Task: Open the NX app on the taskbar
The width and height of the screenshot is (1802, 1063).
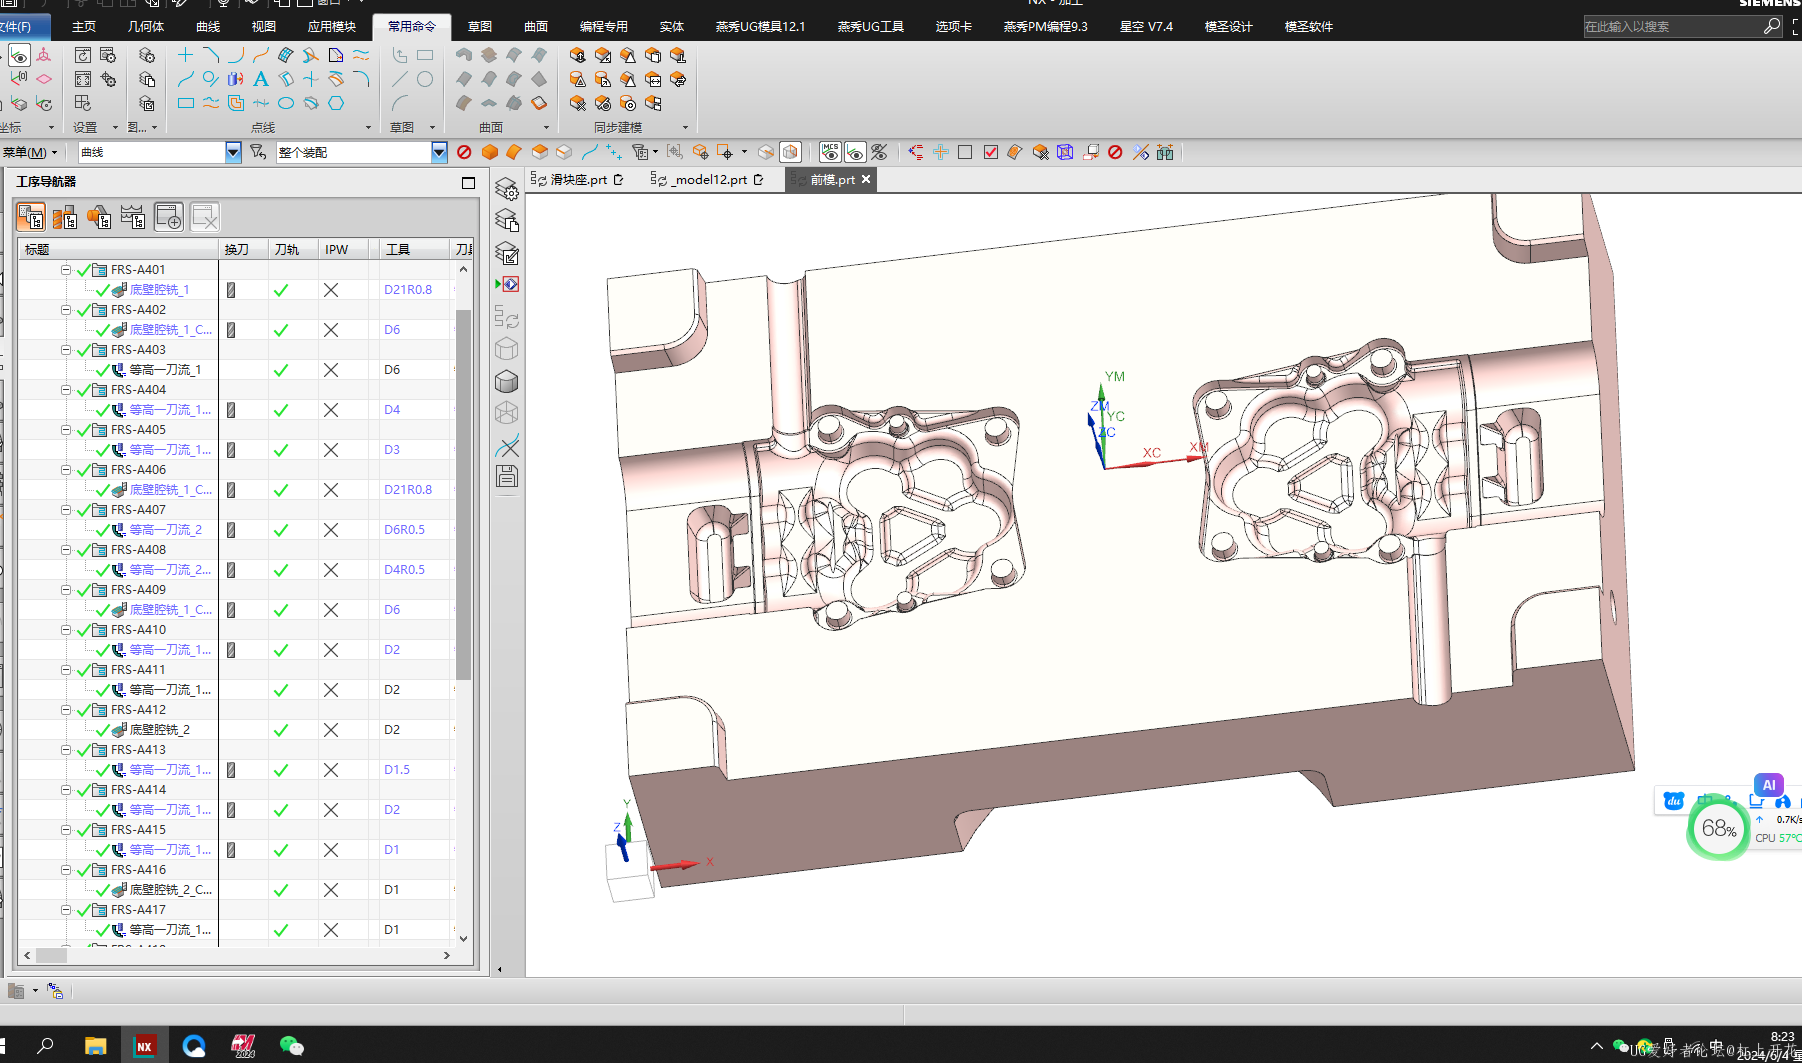Action: click(x=144, y=1046)
